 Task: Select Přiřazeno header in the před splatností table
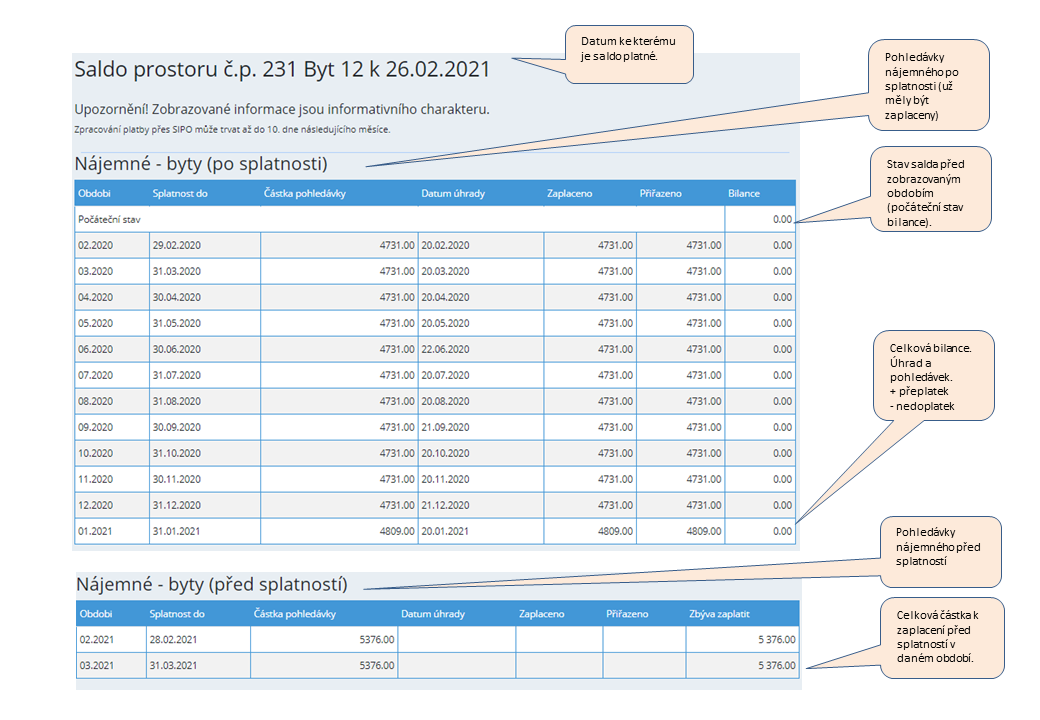[x=627, y=614]
